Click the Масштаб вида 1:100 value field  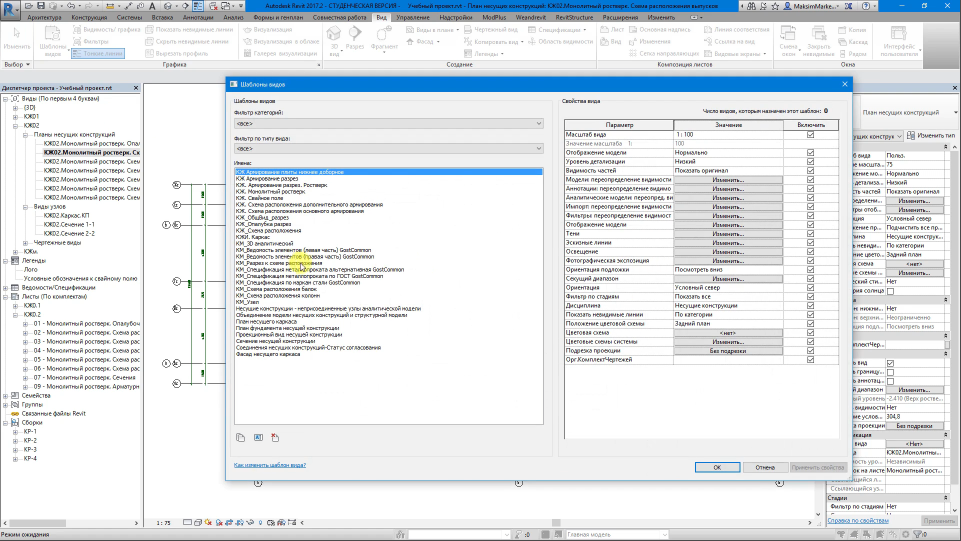tap(728, 134)
